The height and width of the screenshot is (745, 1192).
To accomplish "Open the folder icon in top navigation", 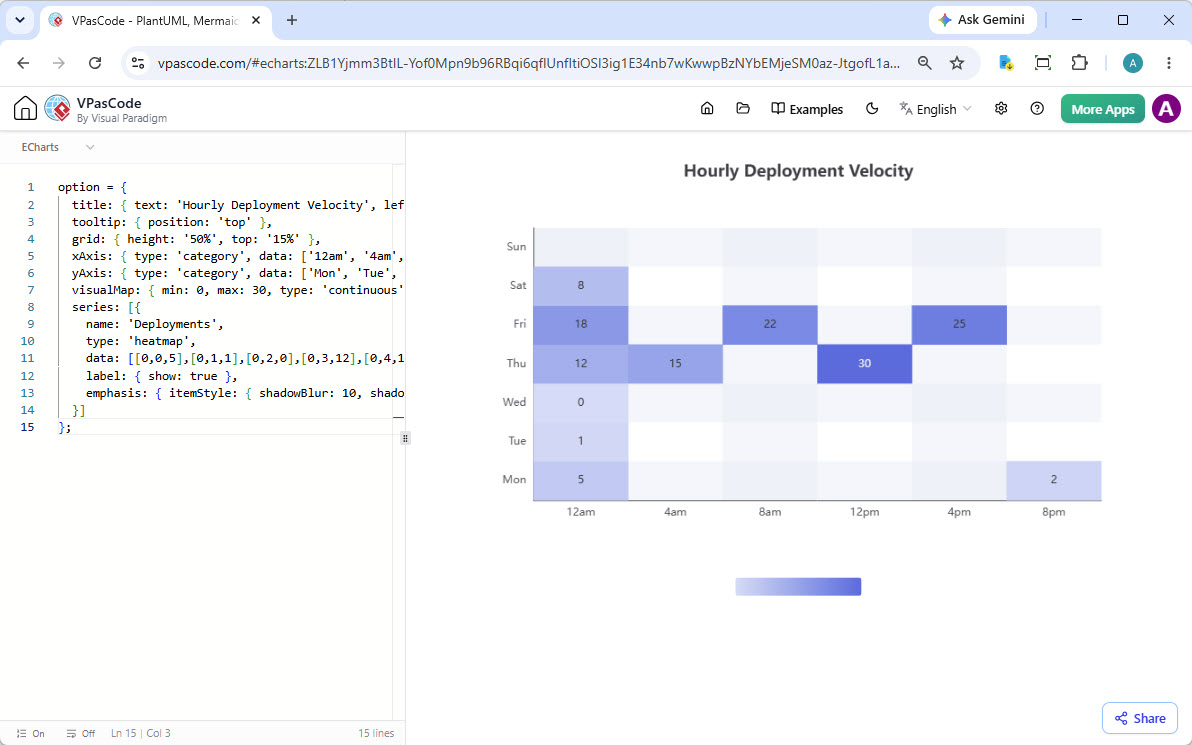I will [743, 109].
